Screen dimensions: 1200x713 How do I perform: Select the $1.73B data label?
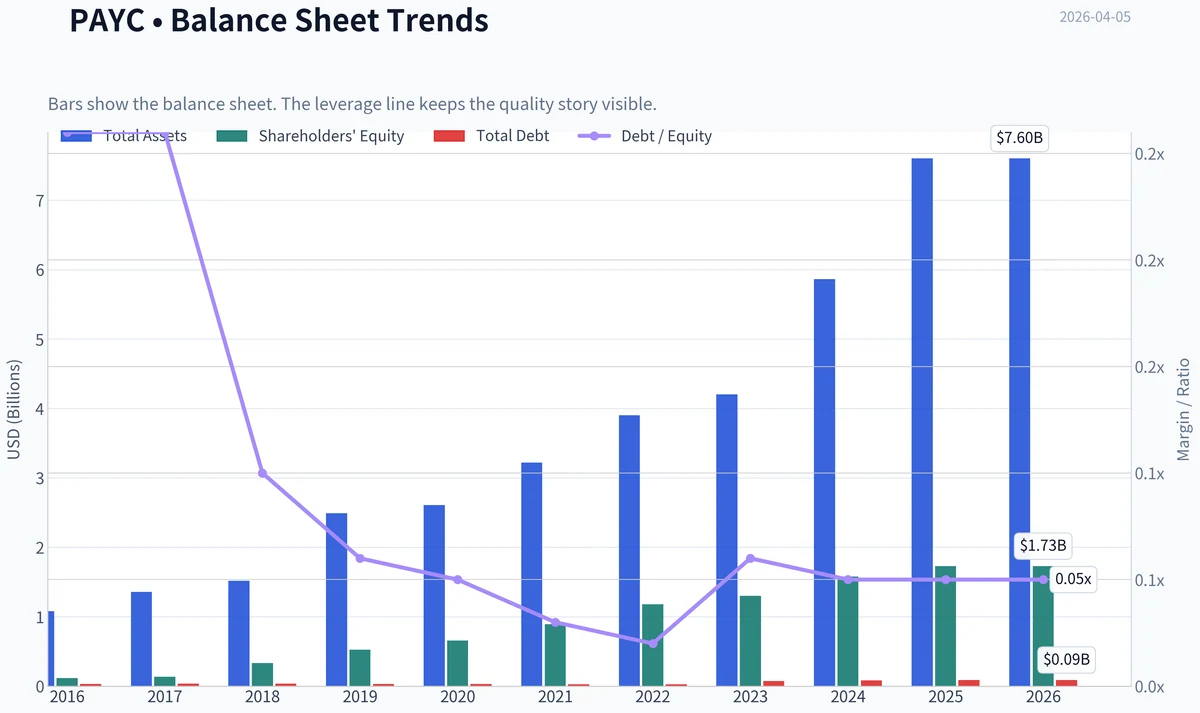(1043, 546)
